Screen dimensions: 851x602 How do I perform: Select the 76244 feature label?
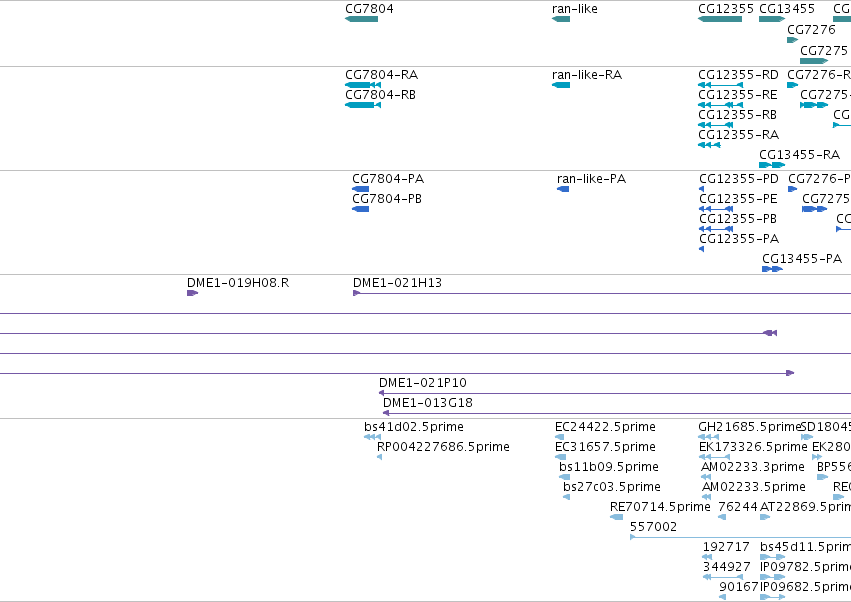click(738, 507)
